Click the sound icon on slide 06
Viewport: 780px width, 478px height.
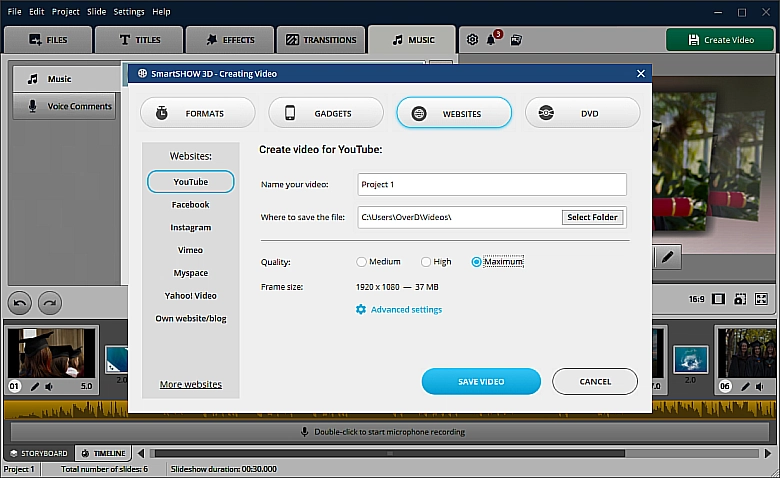click(x=759, y=386)
